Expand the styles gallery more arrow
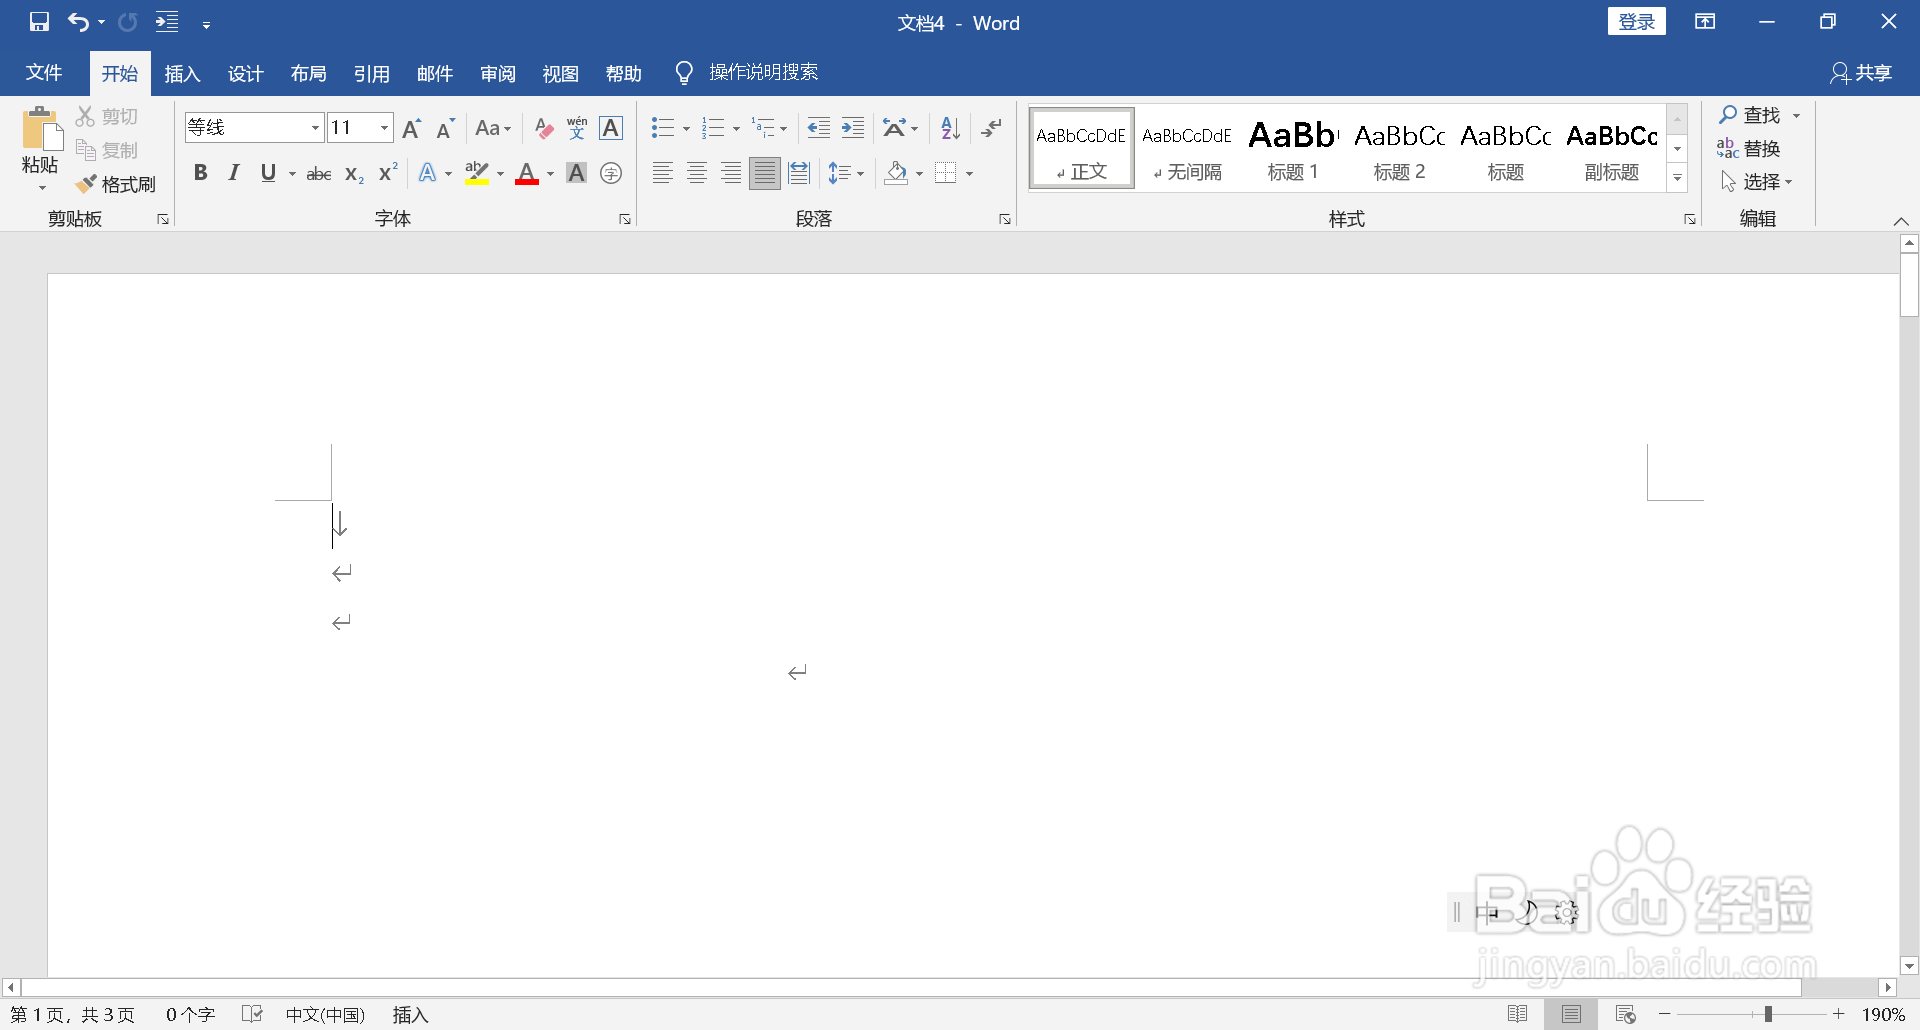This screenshot has height=1030, width=1920. 1678,178
